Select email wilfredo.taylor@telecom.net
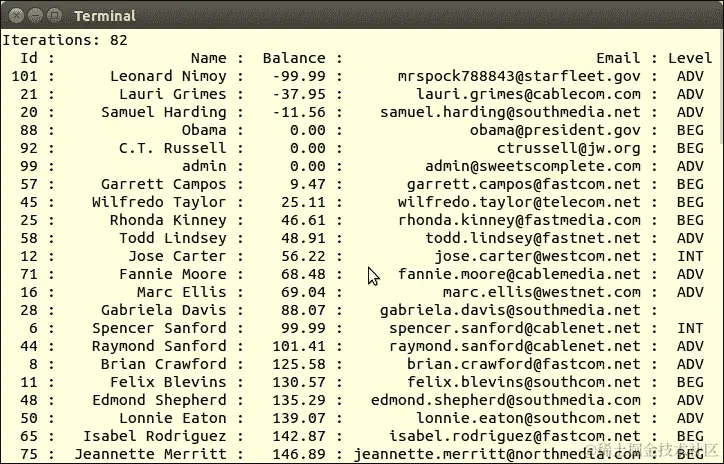This screenshot has height=464, width=724. (x=519, y=202)
